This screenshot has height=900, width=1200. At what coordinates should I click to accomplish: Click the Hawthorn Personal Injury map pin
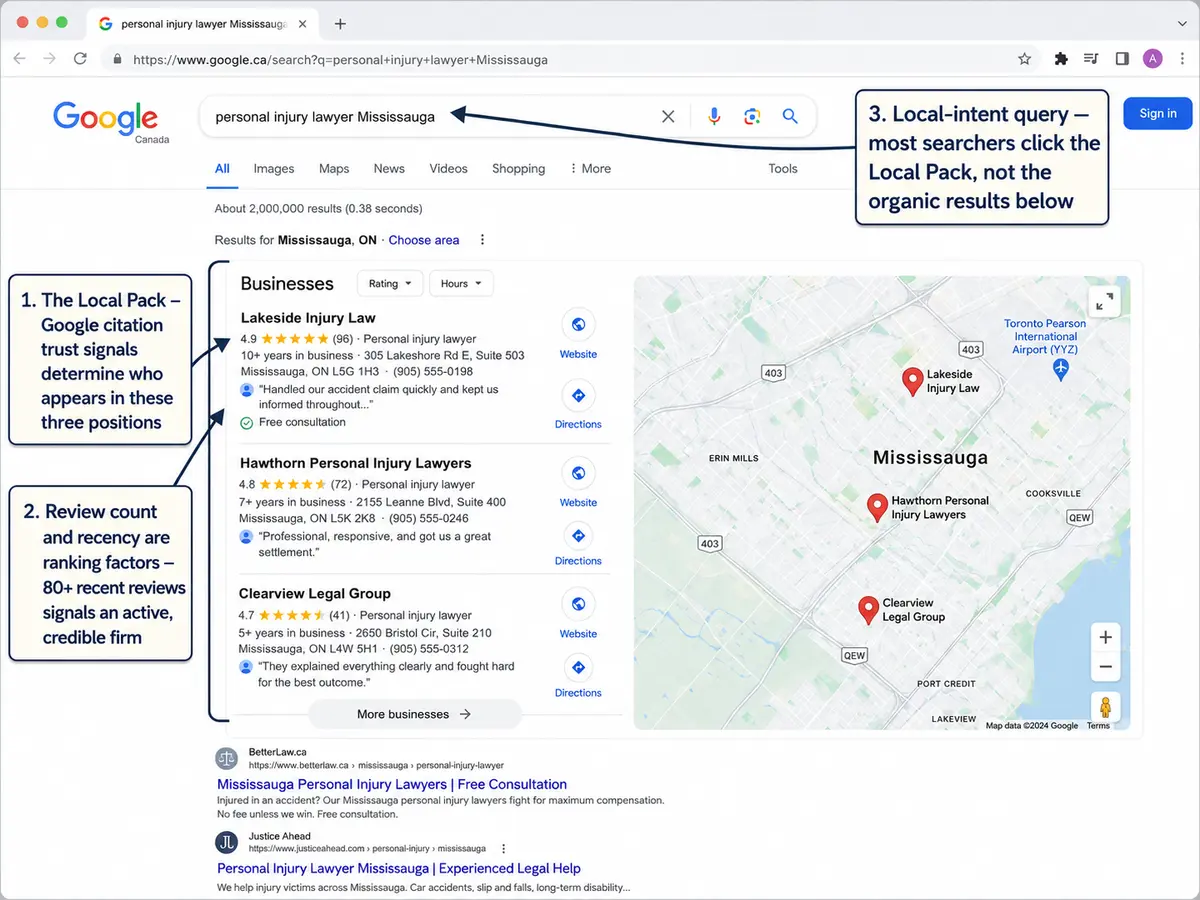pos(877,507)
